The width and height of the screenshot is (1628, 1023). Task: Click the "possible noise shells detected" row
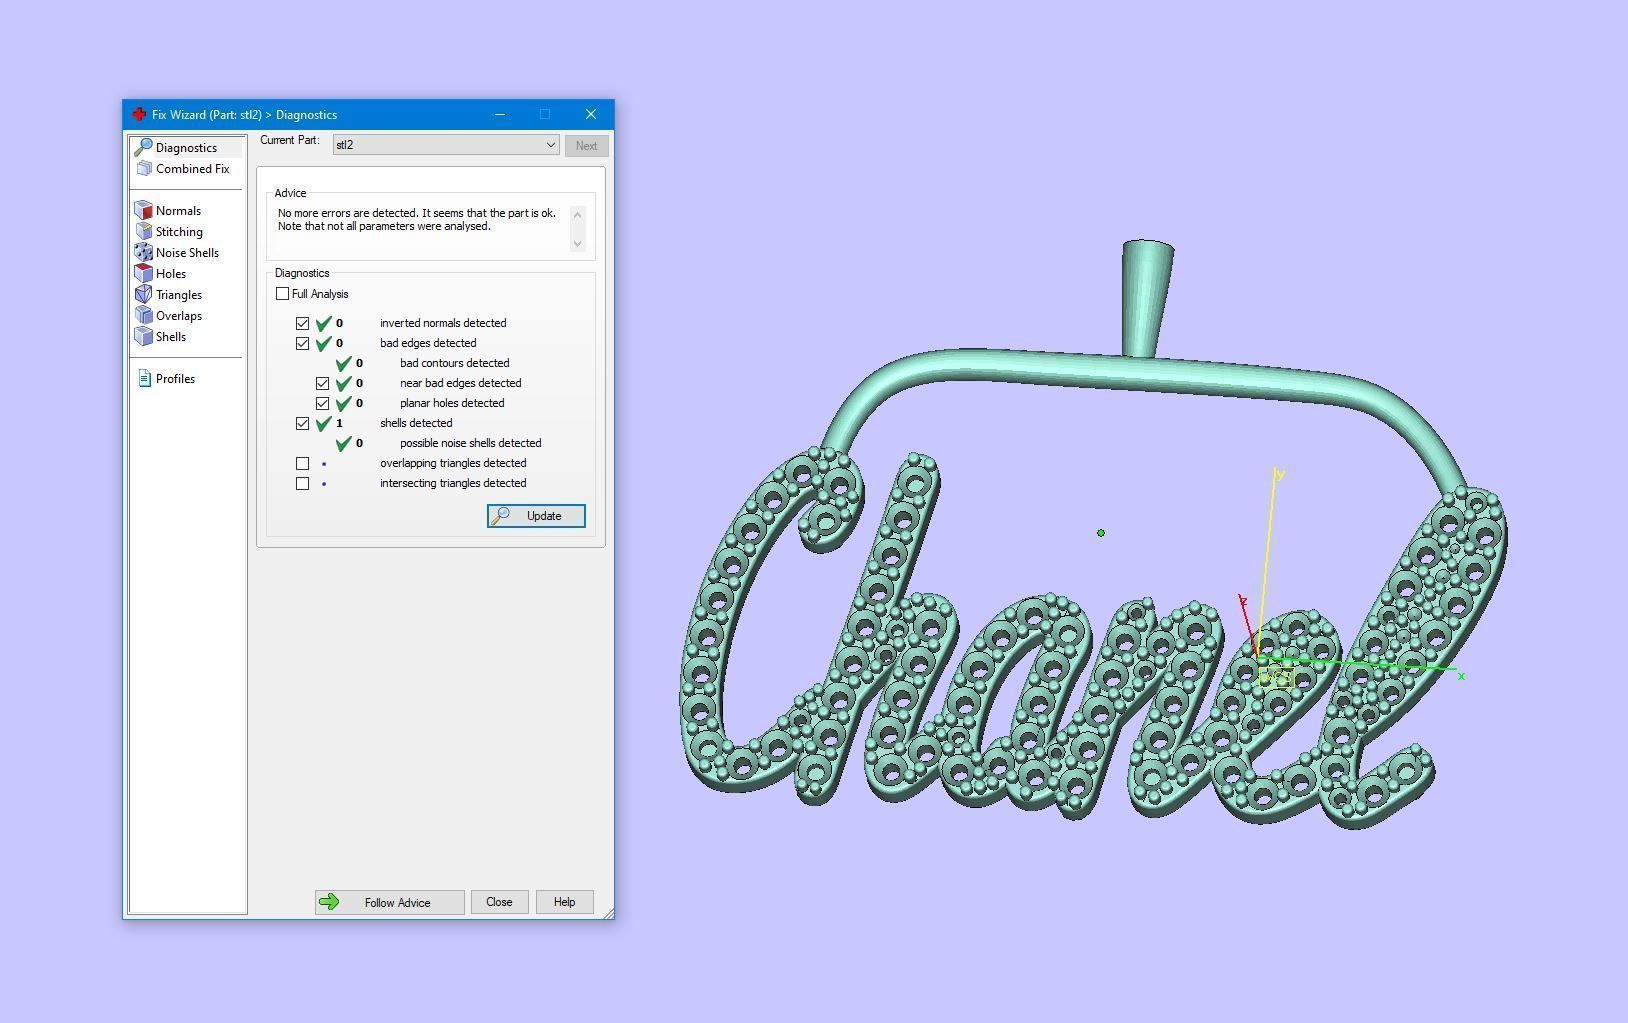click(439, 444)
